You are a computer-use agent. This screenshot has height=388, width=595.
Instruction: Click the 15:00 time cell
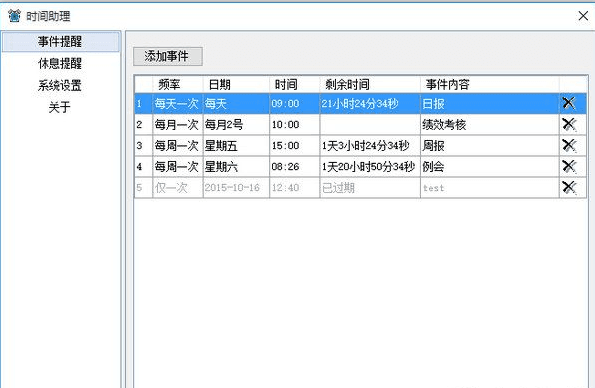(294, 145)
